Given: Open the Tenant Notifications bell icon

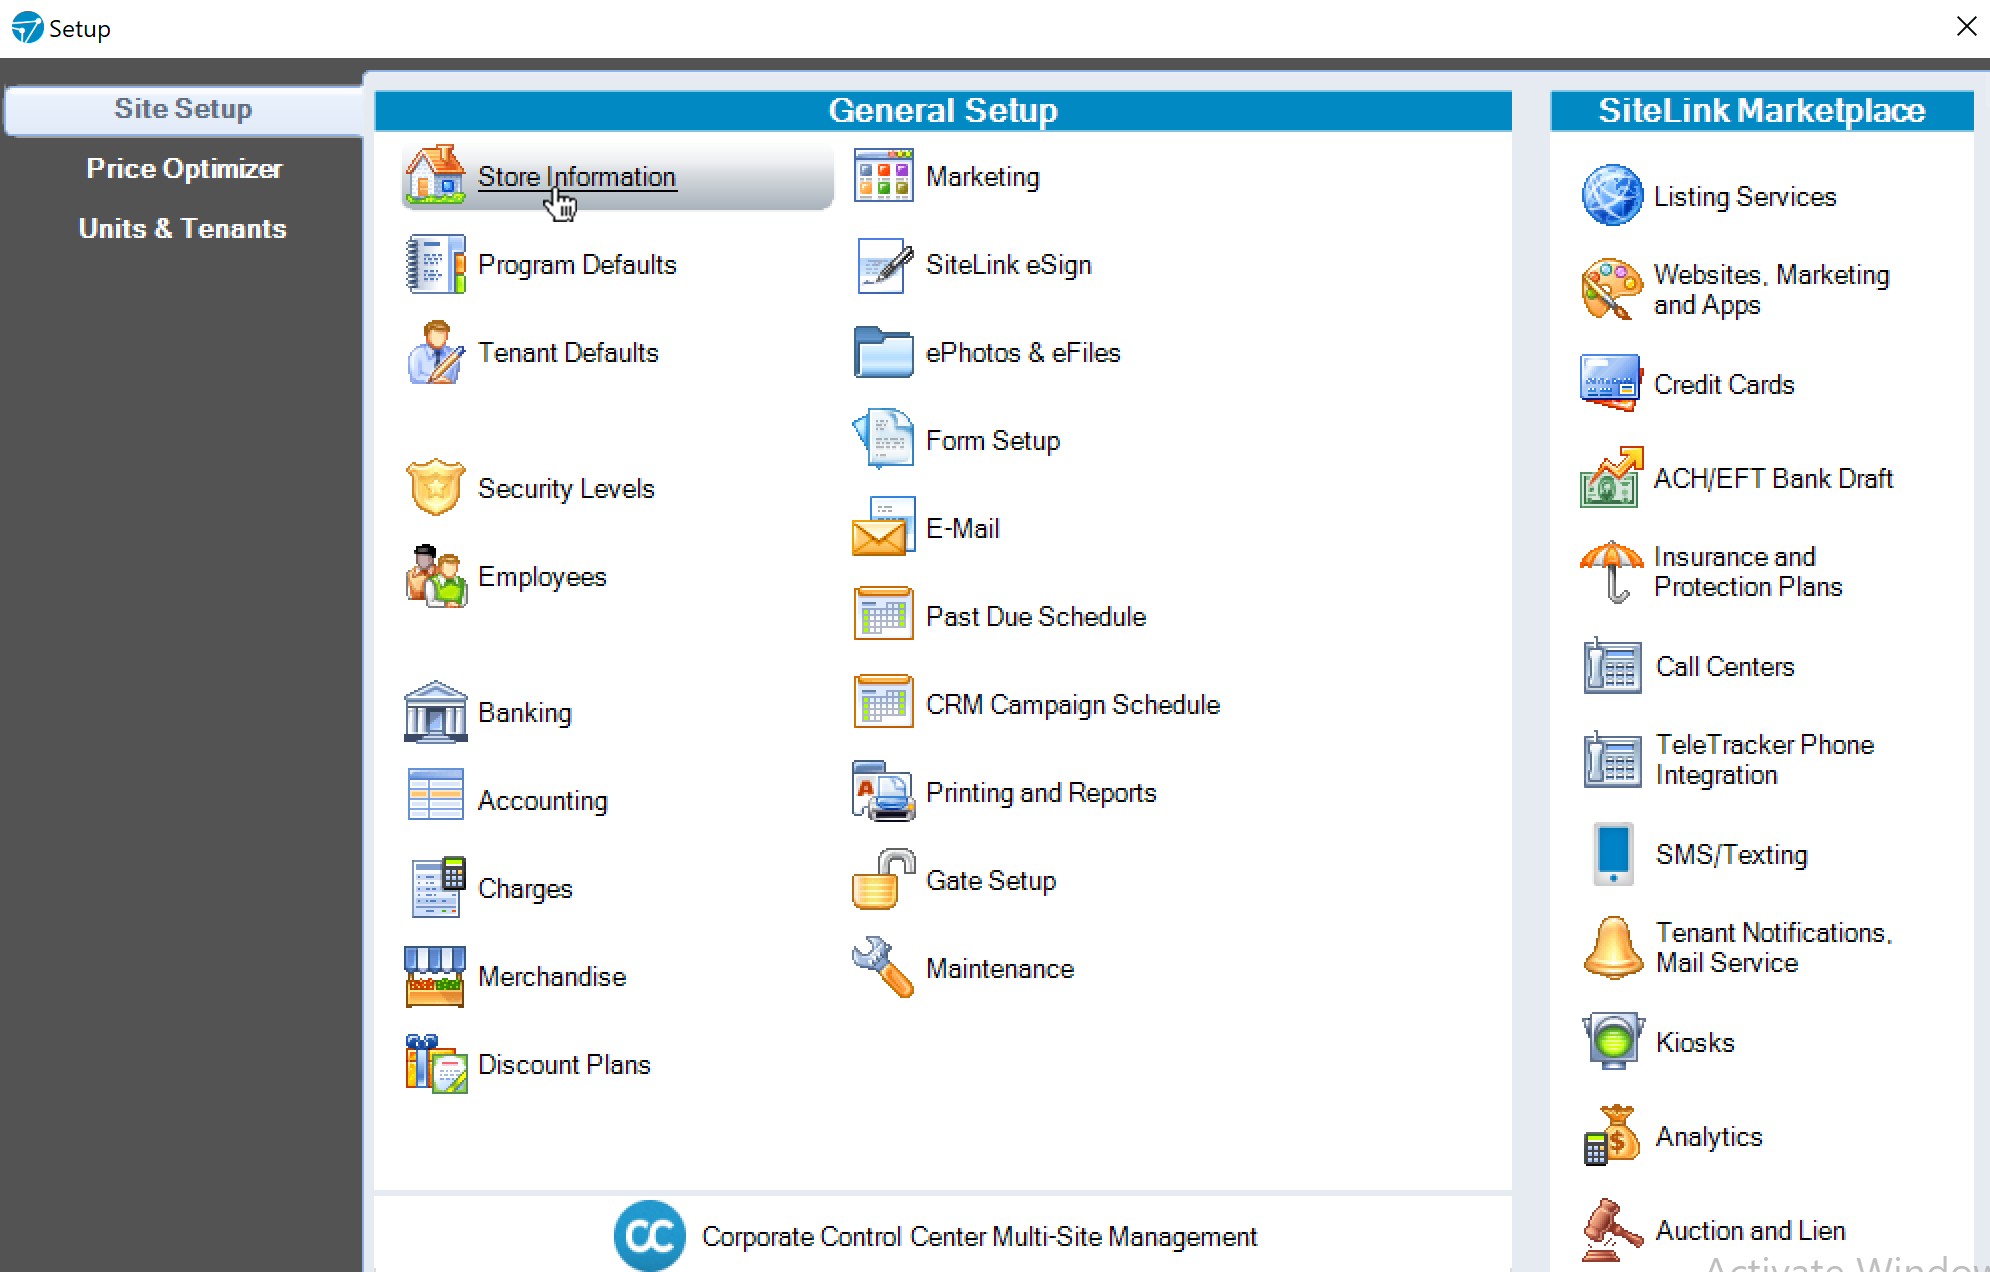Looking at the screenshot, I should [1613, 947].
